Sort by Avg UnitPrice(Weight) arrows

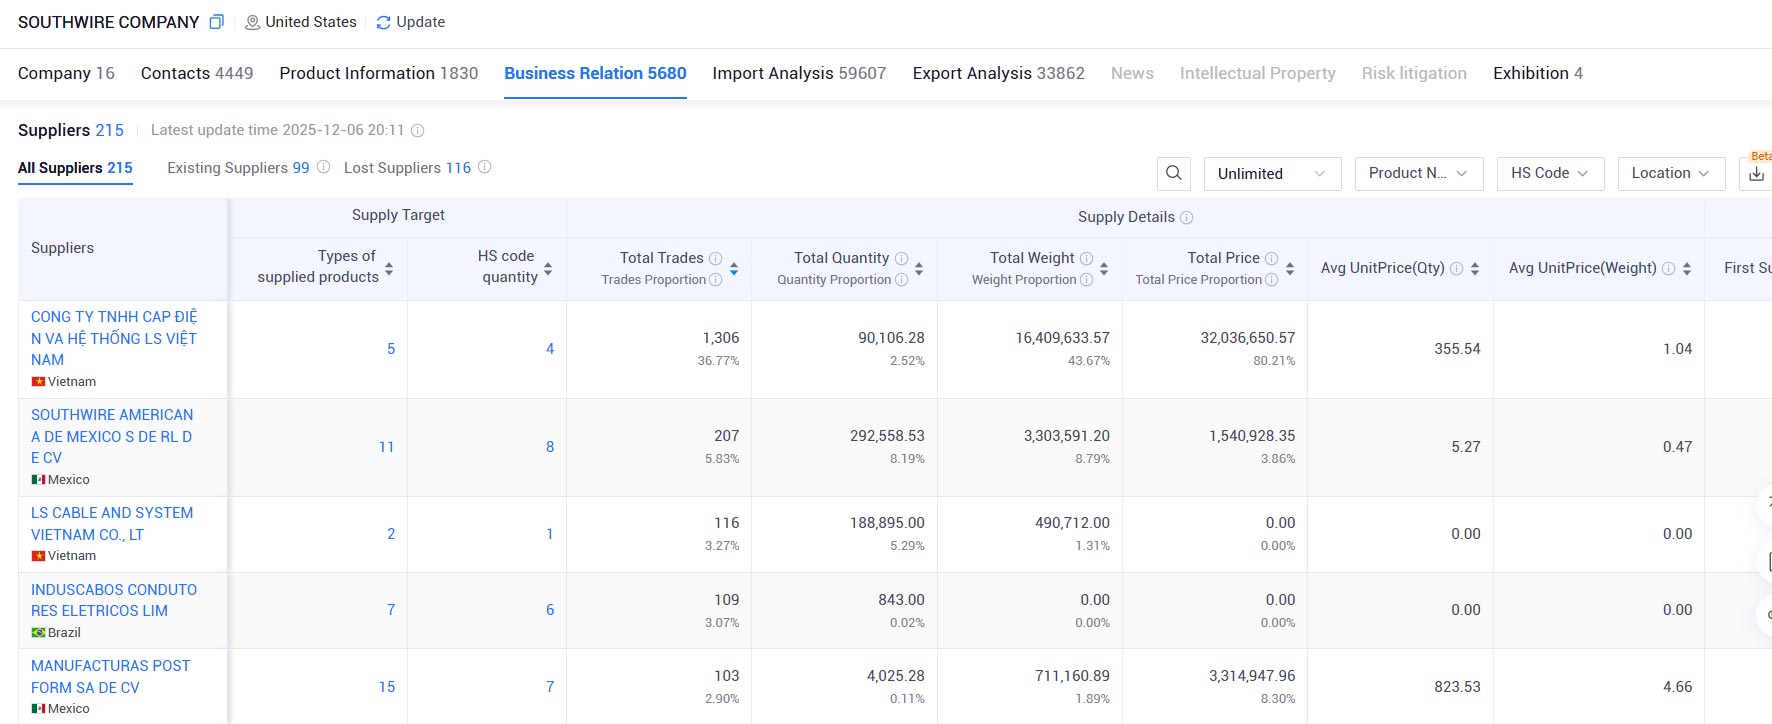1687,269
